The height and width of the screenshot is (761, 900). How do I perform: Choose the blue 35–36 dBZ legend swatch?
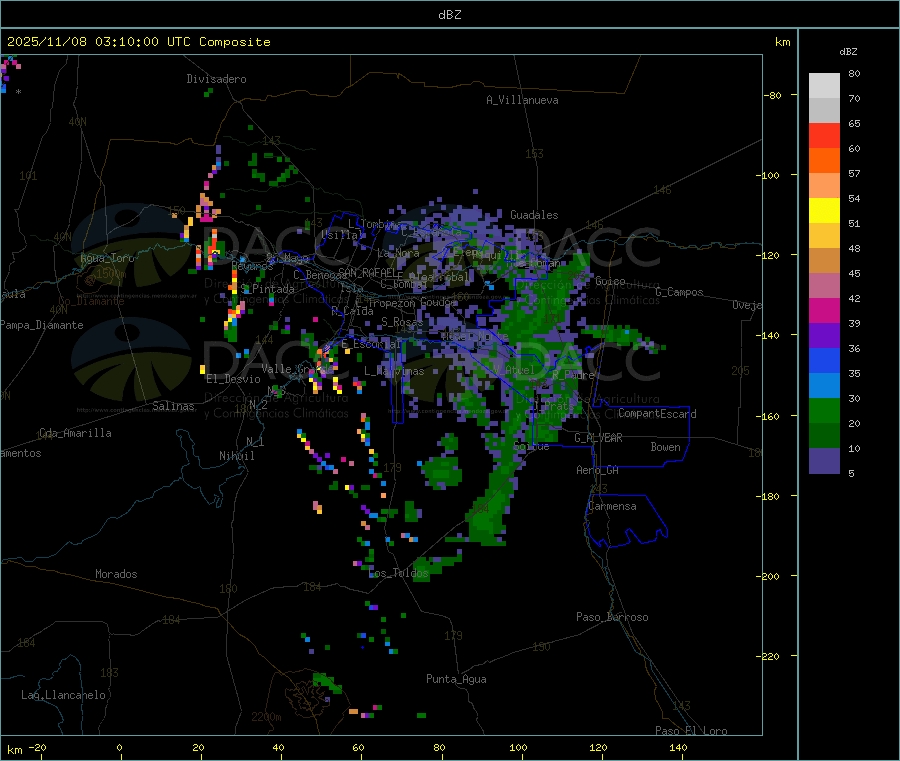click(824, 360)
